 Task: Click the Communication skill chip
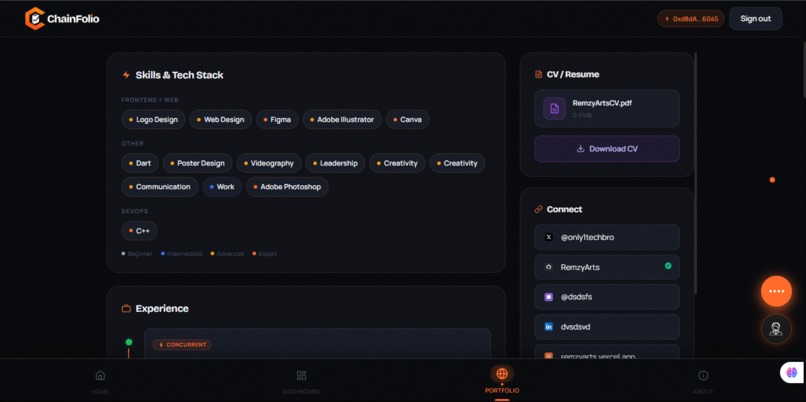(x=159, y=187)
